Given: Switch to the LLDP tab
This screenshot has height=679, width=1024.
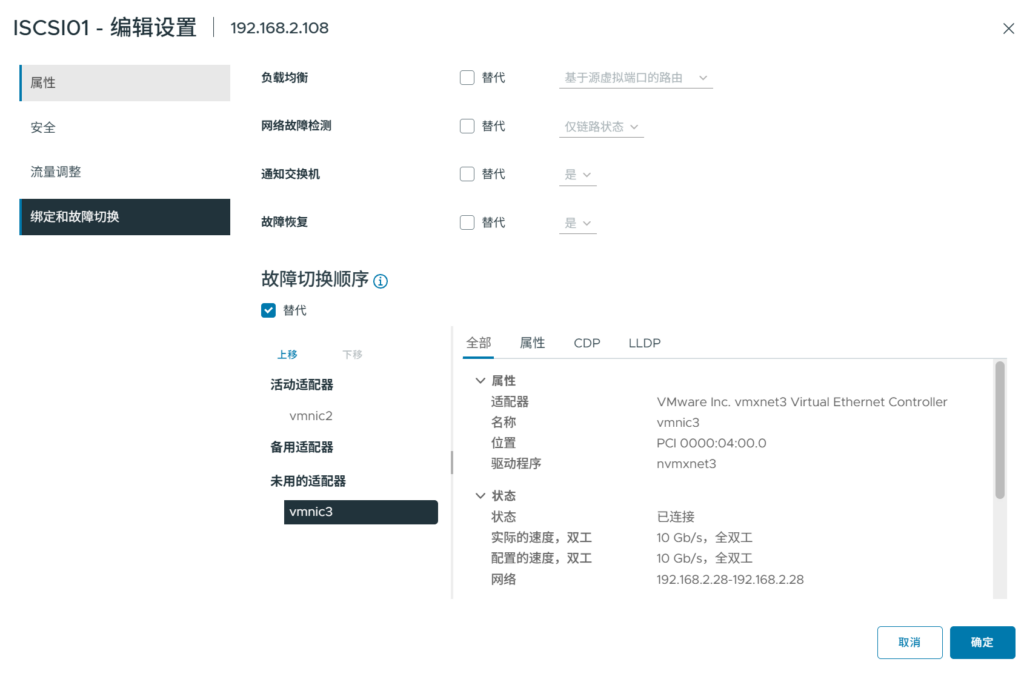Looking at the screenshot, I should pyautogui.click(x=644, y=343).
